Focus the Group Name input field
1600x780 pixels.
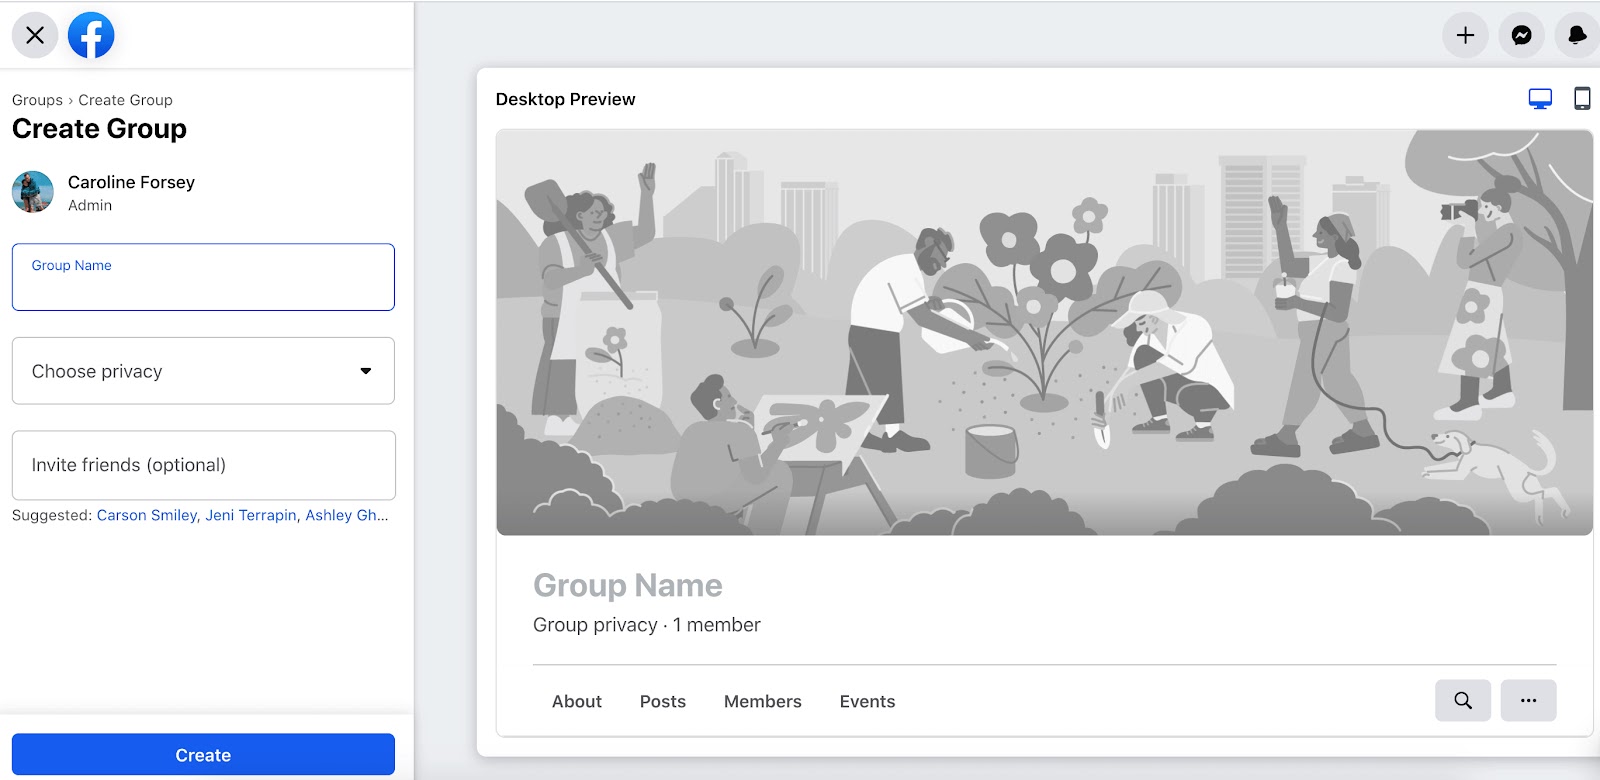pos(203,277)
